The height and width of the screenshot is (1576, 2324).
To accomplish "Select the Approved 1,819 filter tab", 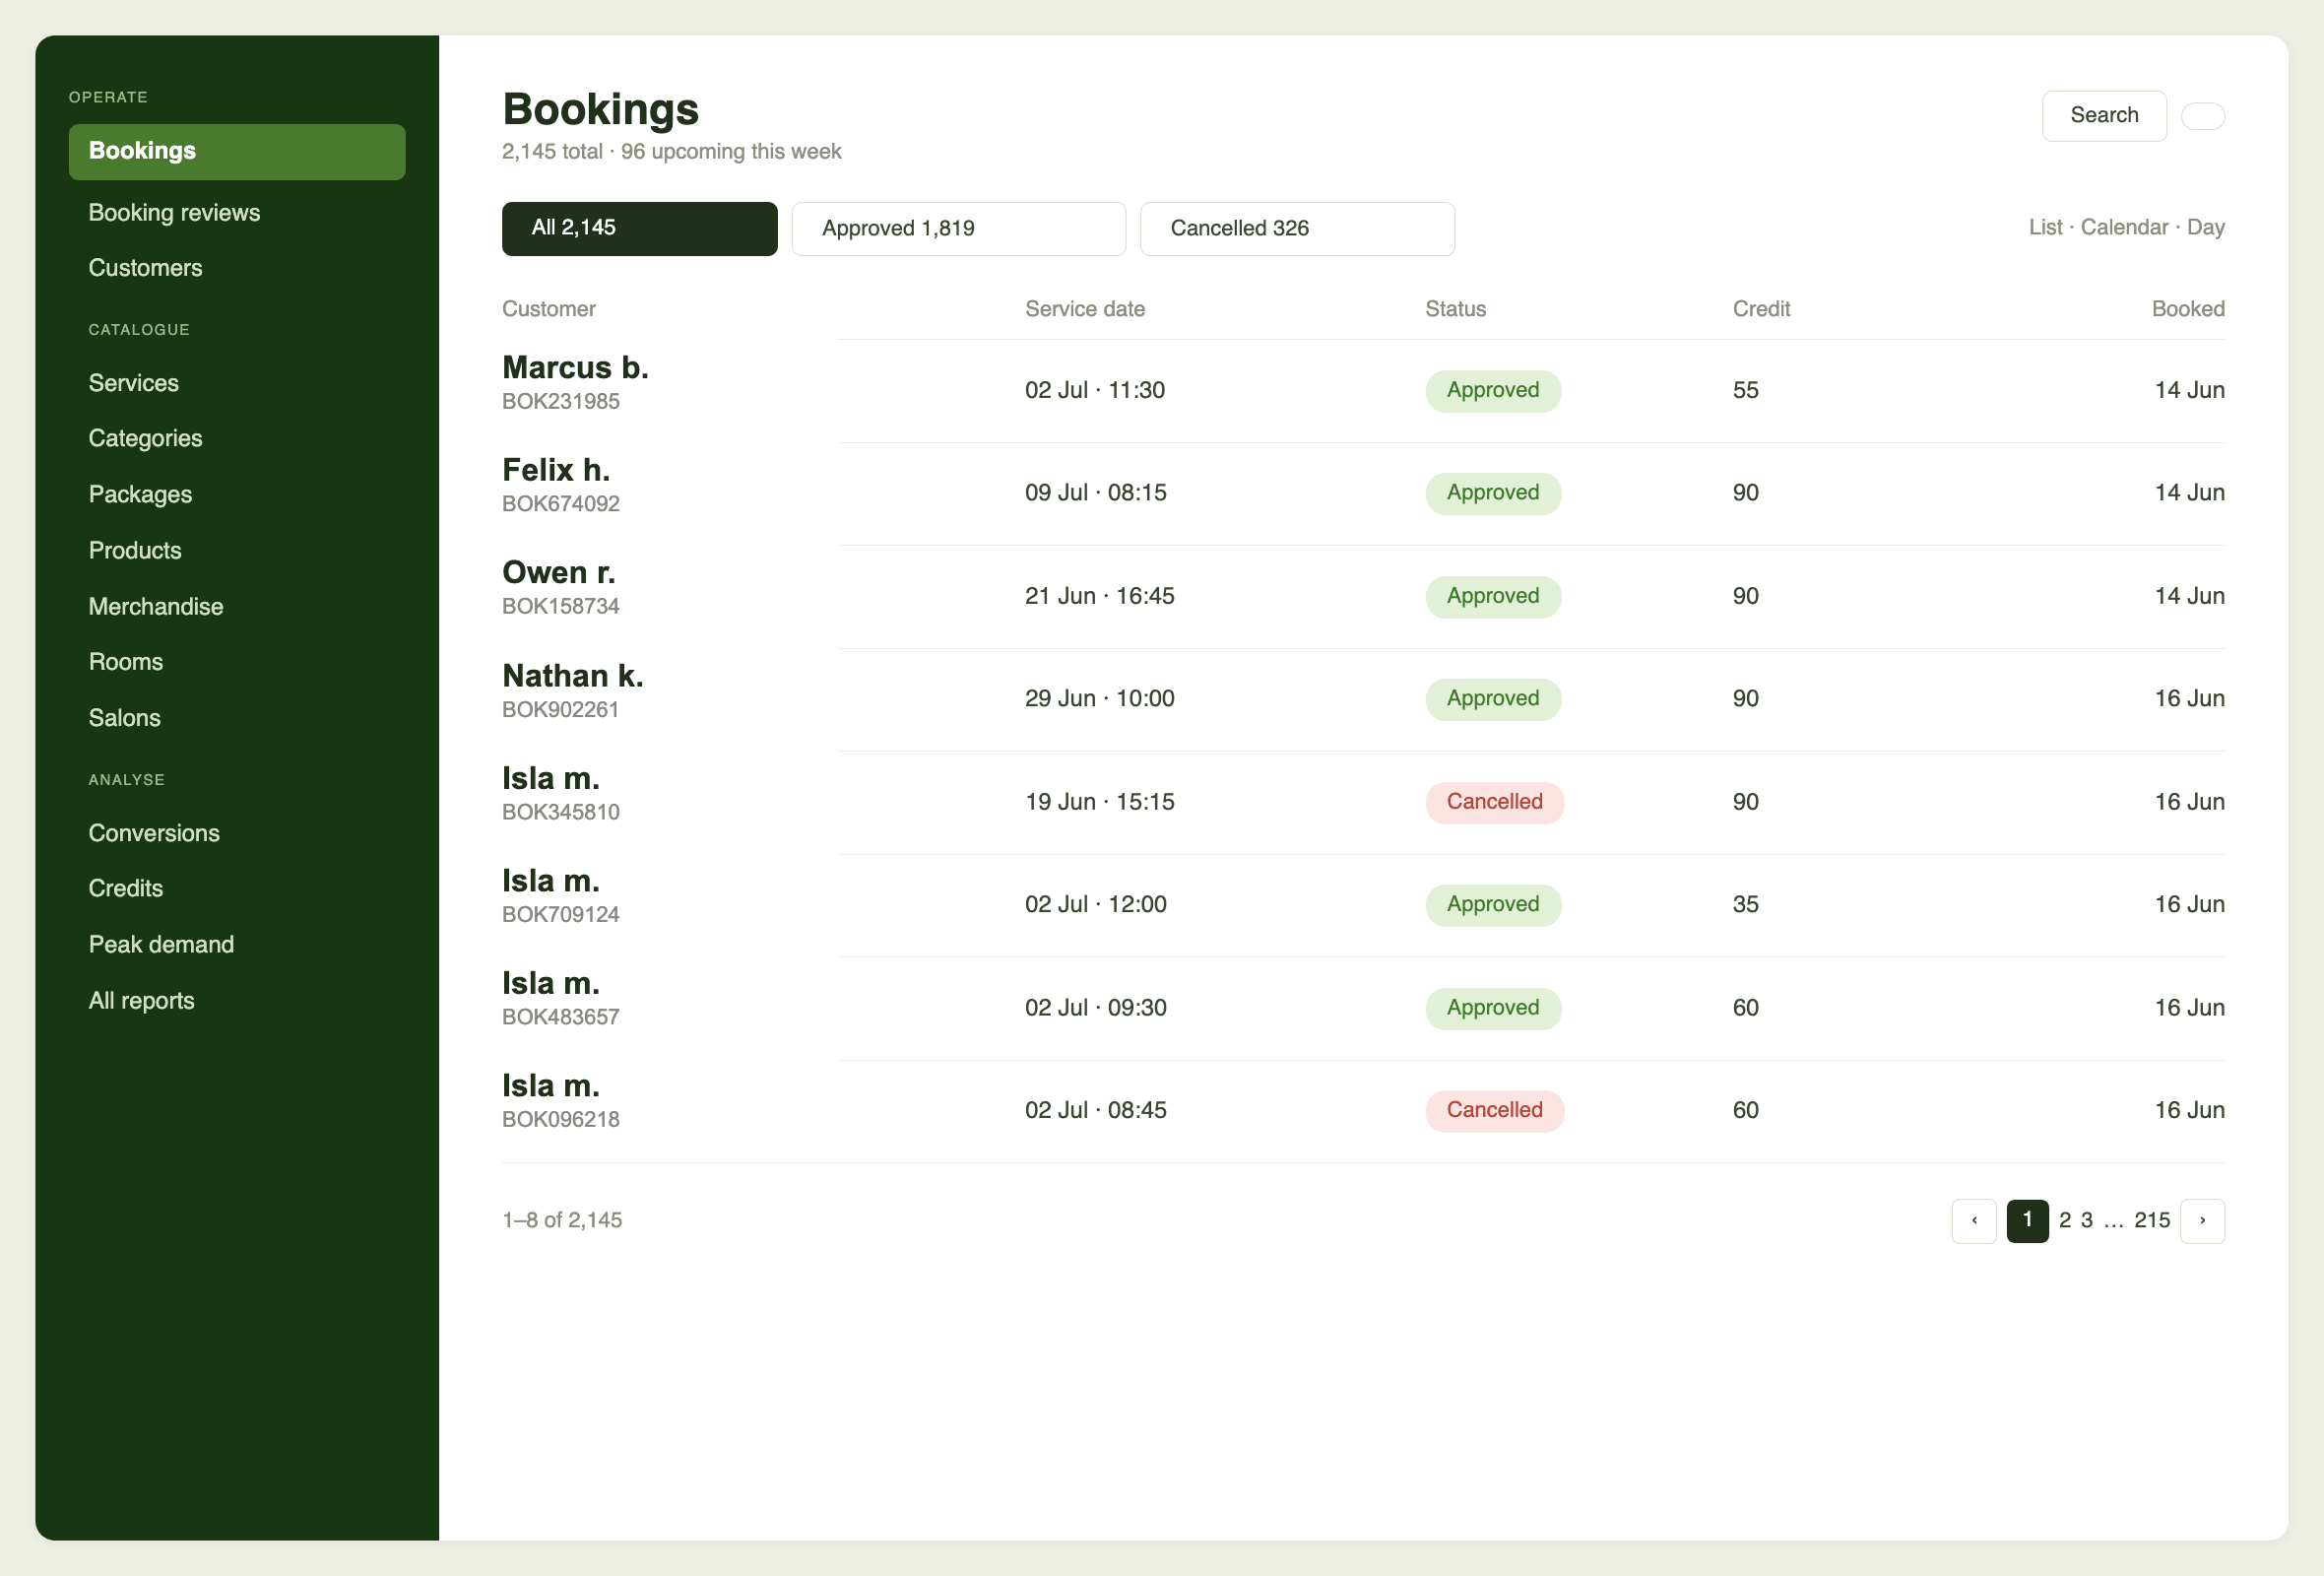I will (958, 228).
